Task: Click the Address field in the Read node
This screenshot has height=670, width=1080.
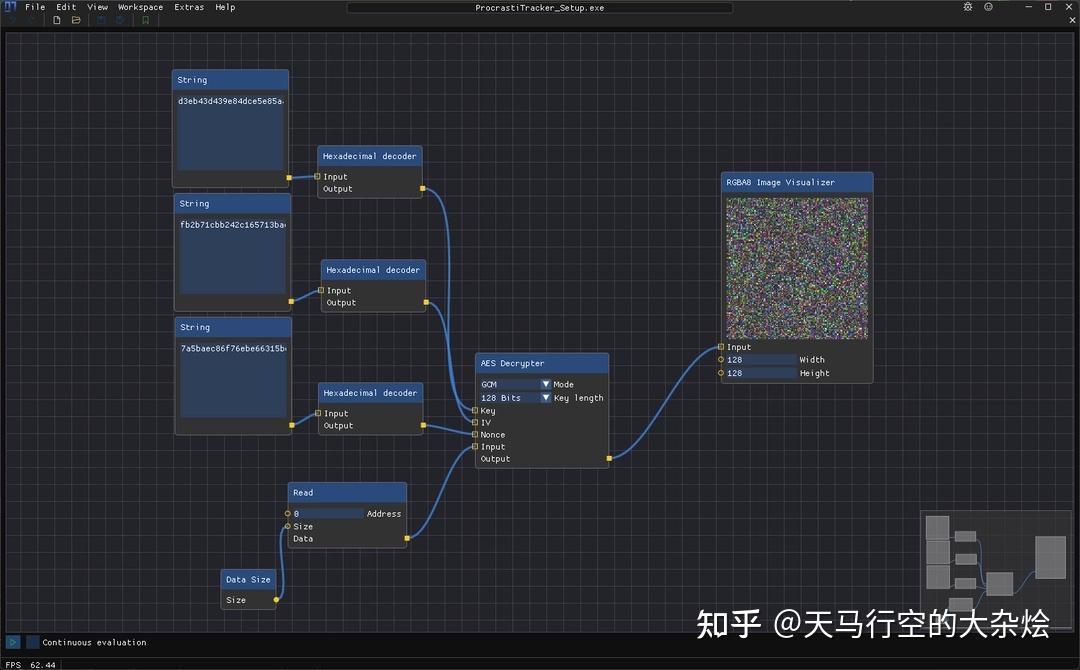Action: [330, 513]
